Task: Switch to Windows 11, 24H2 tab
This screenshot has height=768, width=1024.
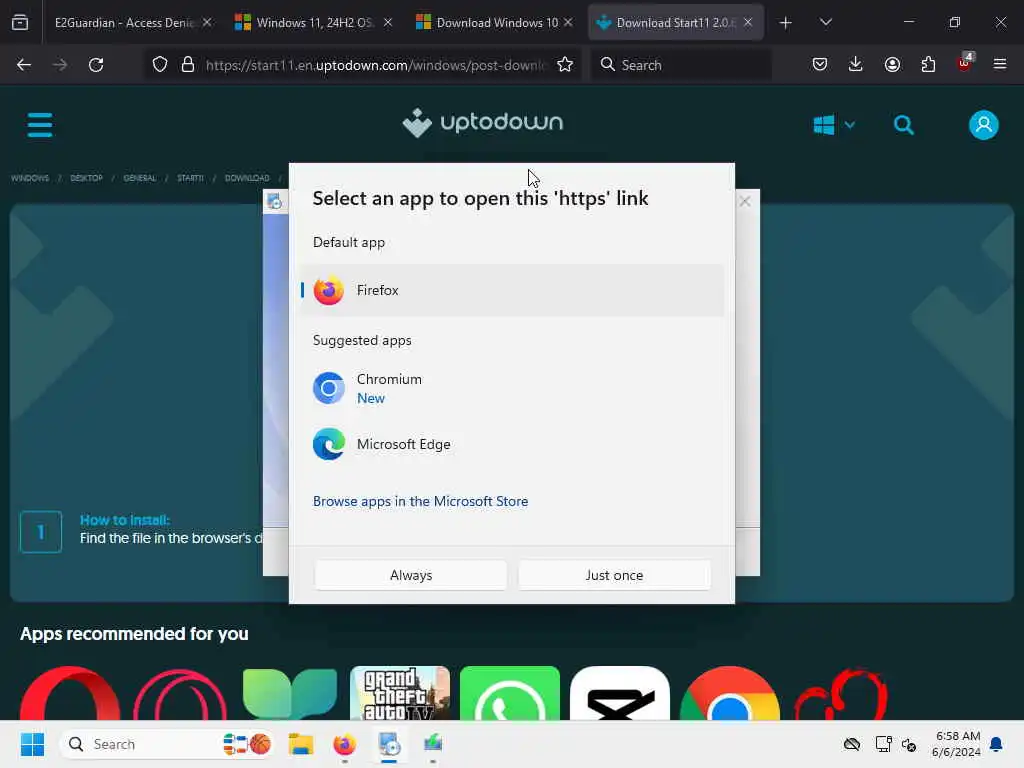Action: [x=314, y=23]
